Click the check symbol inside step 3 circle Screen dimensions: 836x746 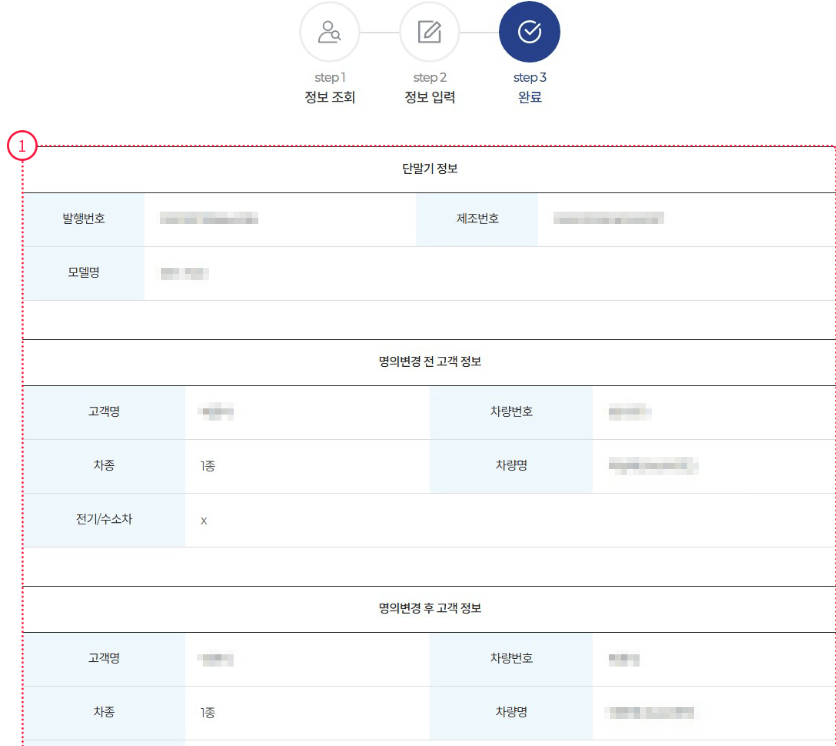[530, 30]
